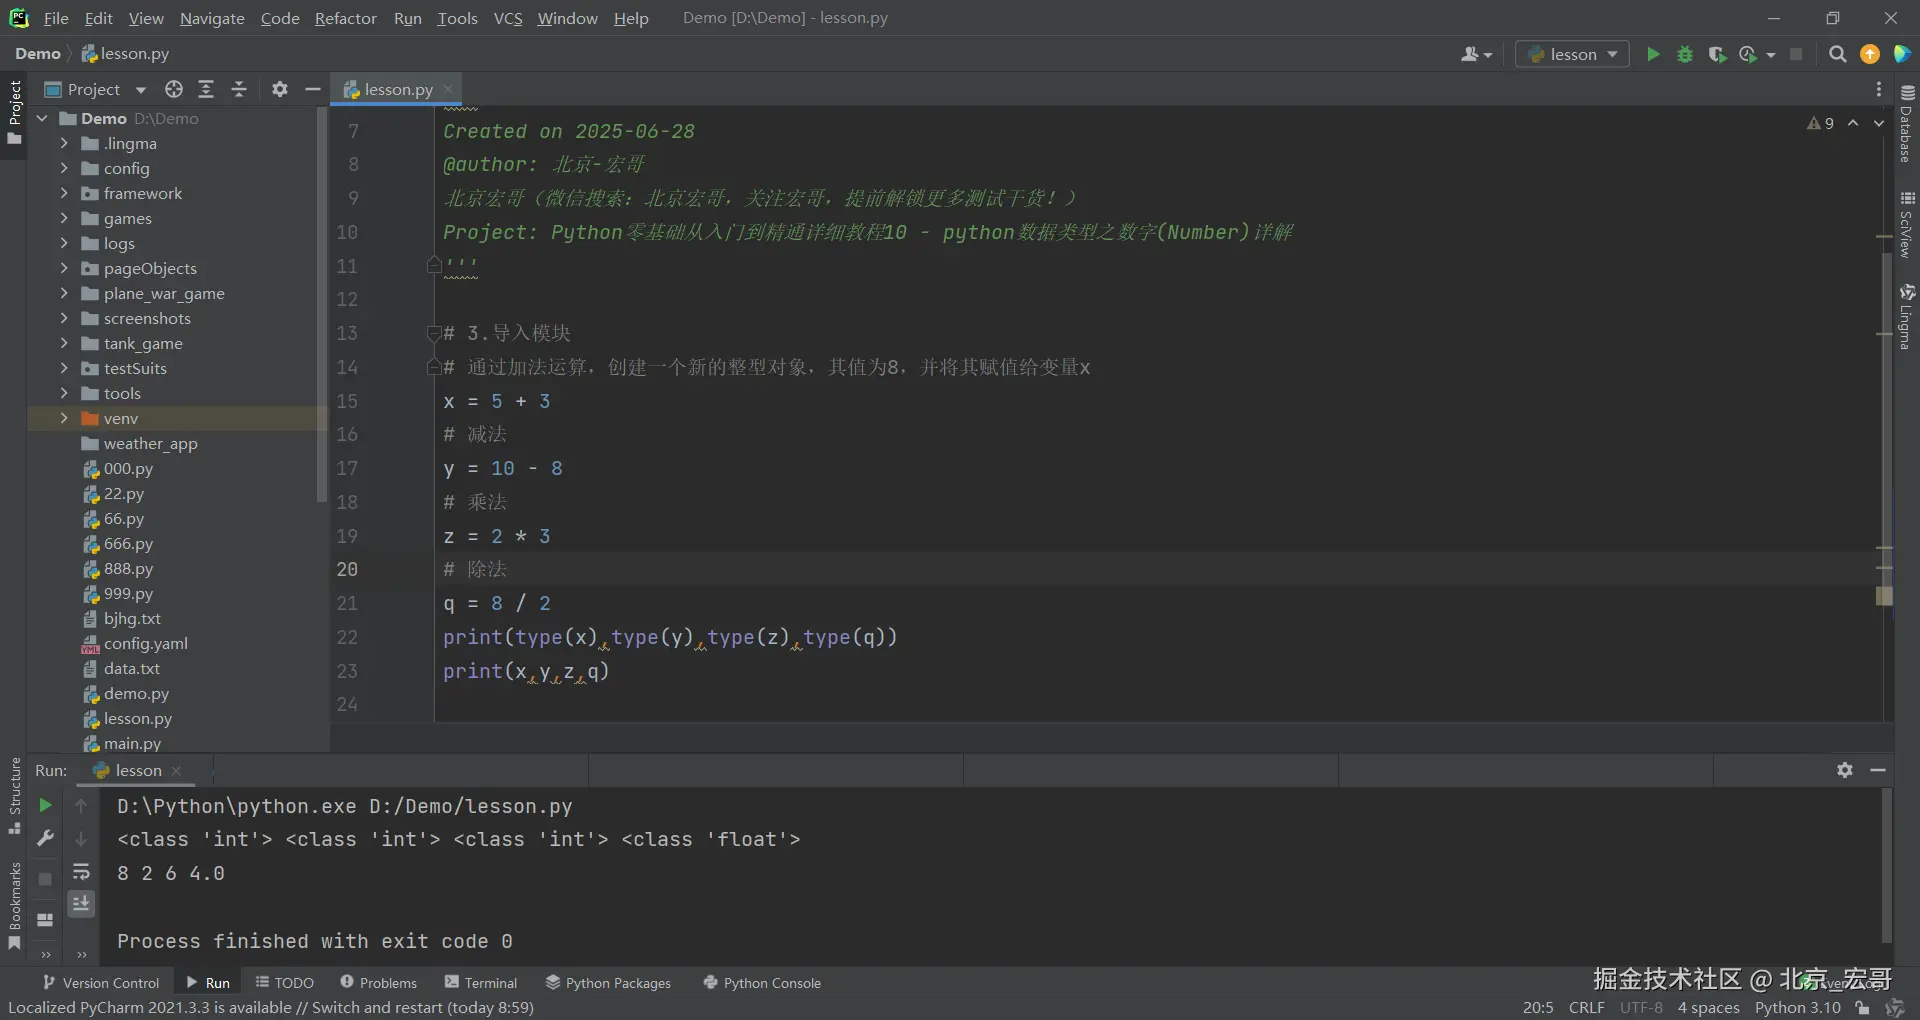Expand the pageObjects folder
The width and height of the screenshot is (1920, 1020).
[x=64, y=268]
